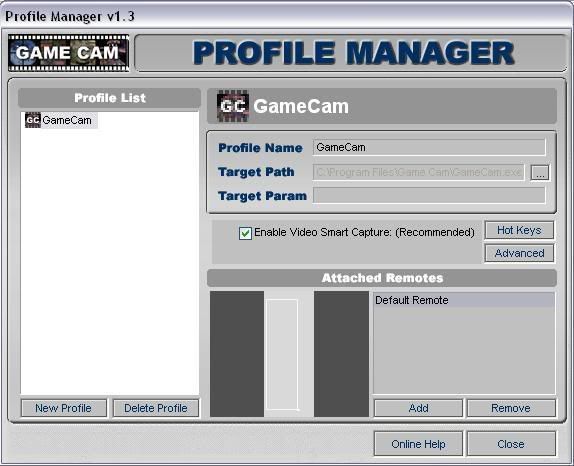
Task: Open Online Help
Action: coord(418,444)
